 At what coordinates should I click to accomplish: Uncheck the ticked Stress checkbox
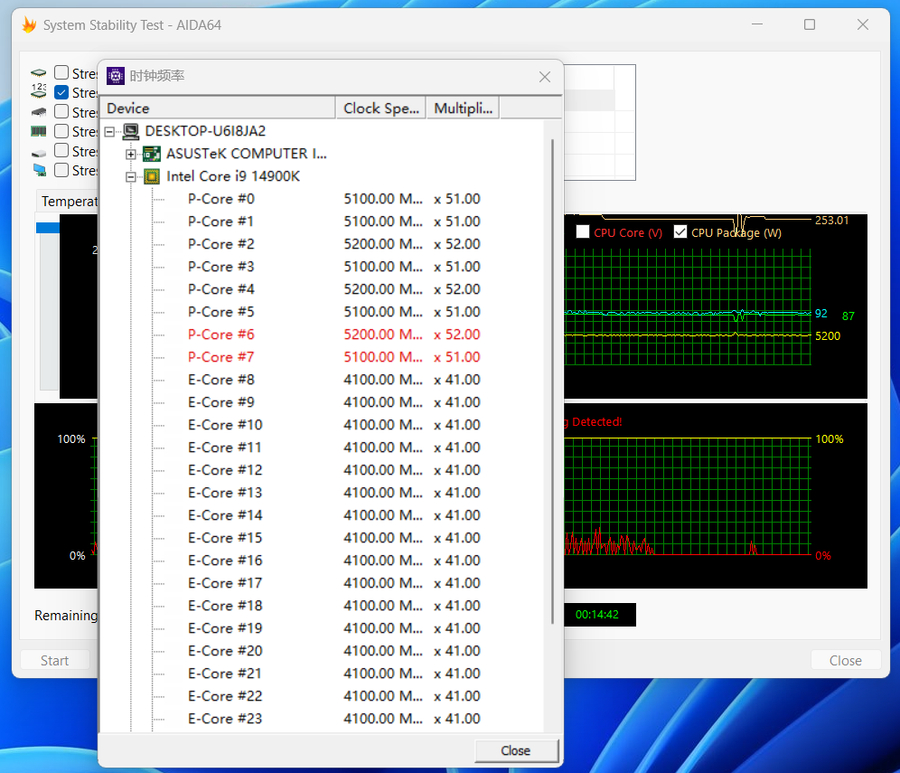coord(62,93)
